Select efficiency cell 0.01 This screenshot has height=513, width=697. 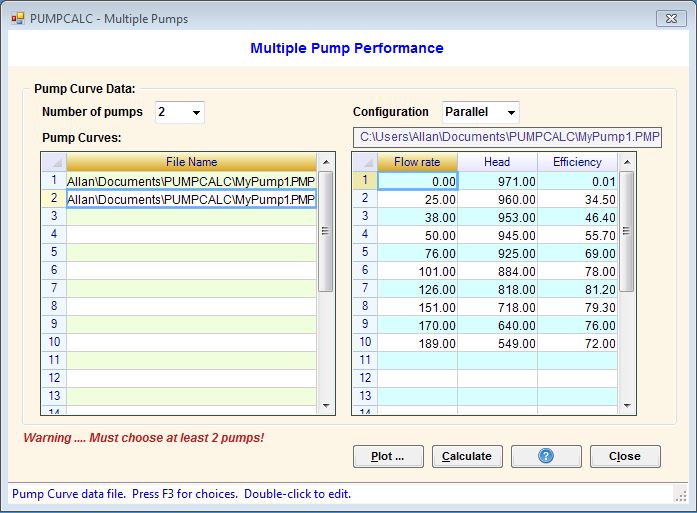577,181
